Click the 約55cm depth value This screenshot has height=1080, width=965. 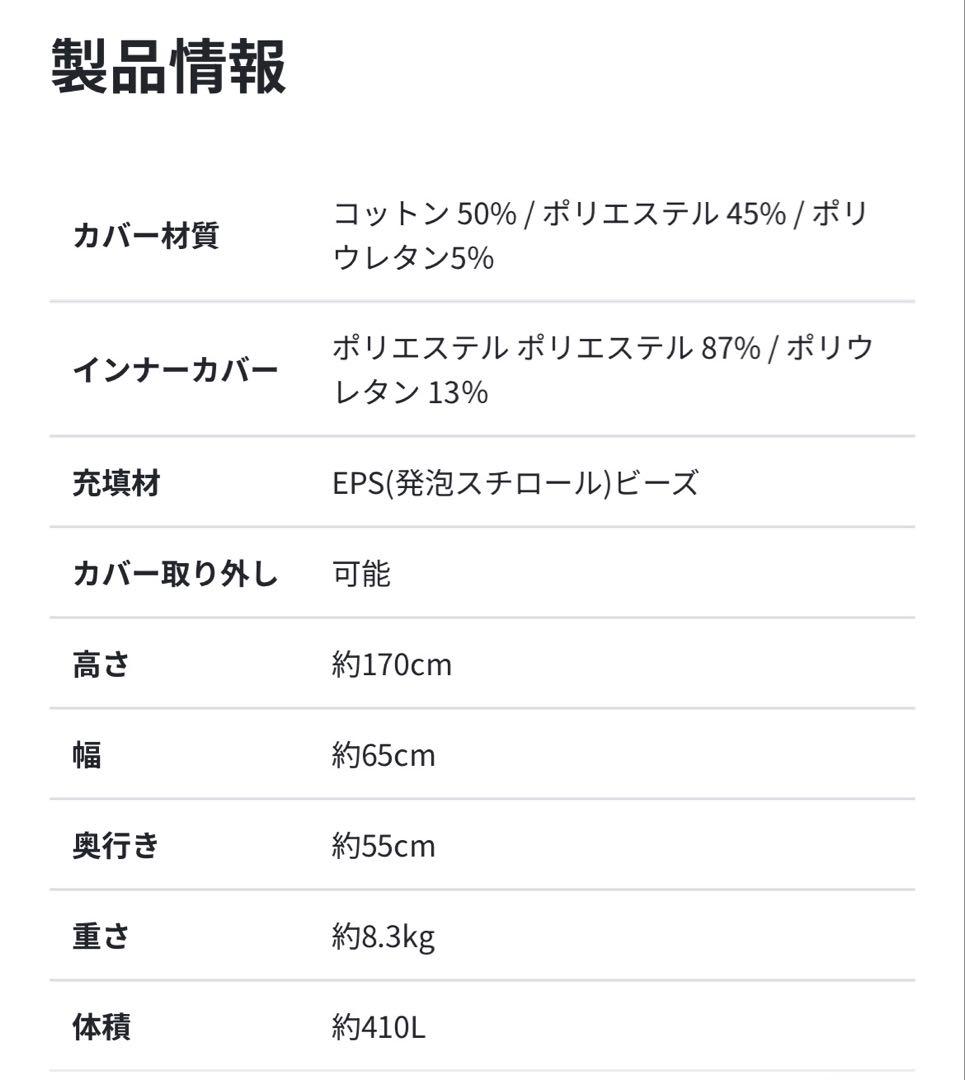[384, 846]
